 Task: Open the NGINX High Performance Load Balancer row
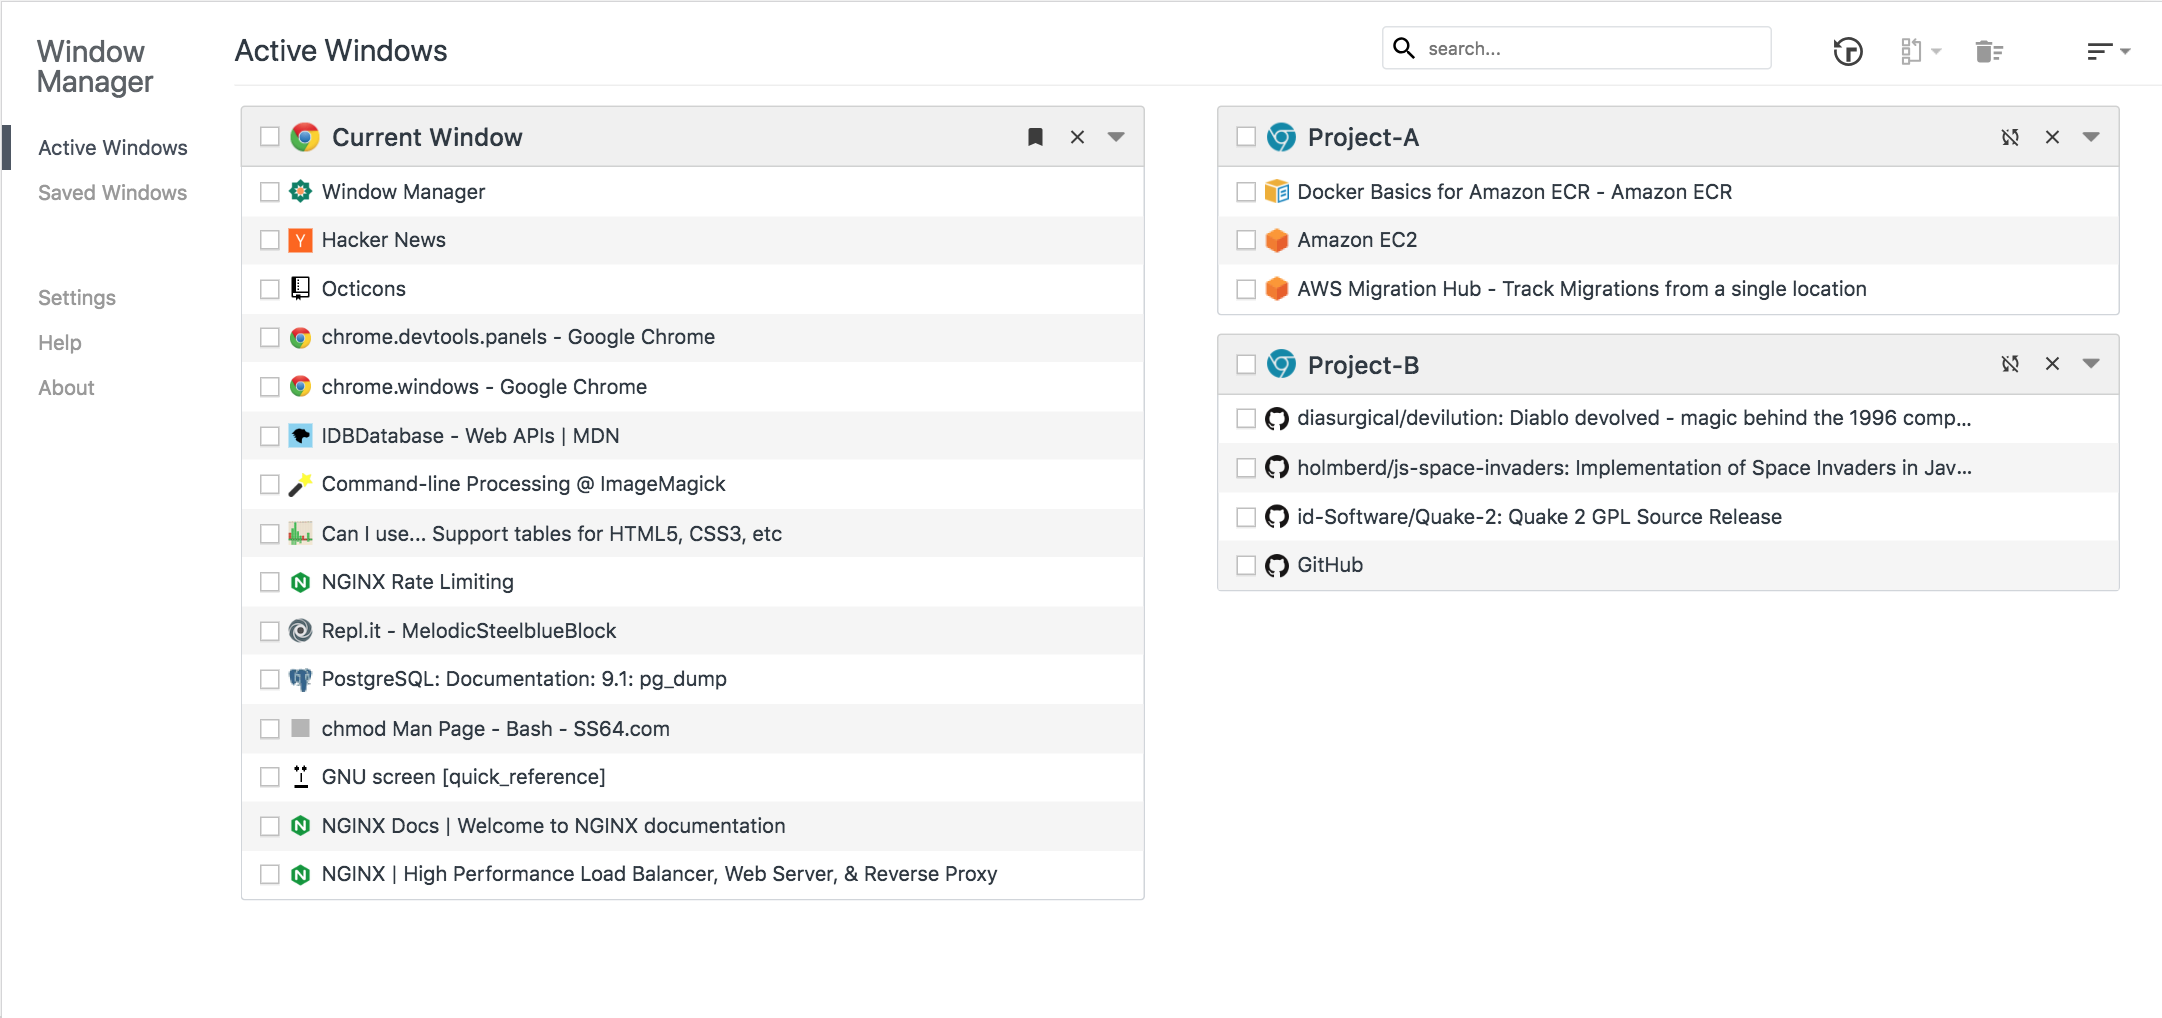tap(692, 874)
